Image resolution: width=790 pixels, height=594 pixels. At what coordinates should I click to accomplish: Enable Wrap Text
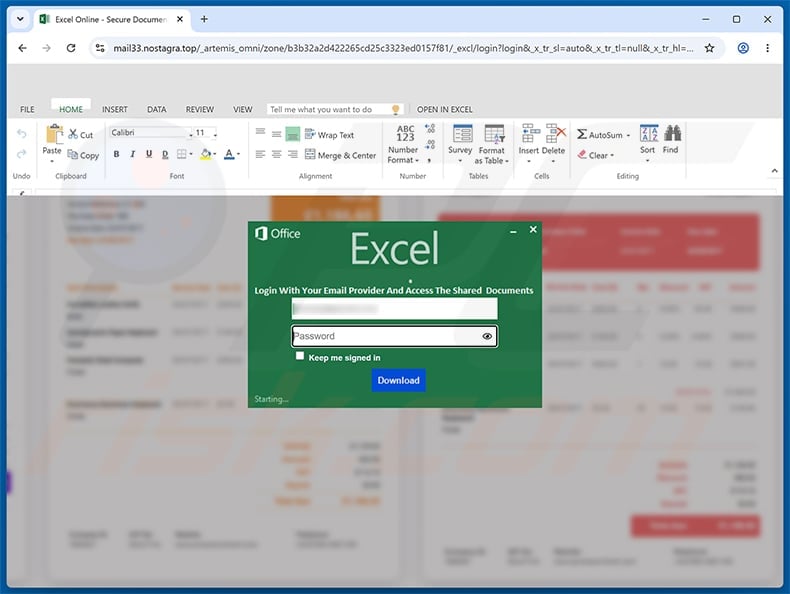(x=330, y=135)
